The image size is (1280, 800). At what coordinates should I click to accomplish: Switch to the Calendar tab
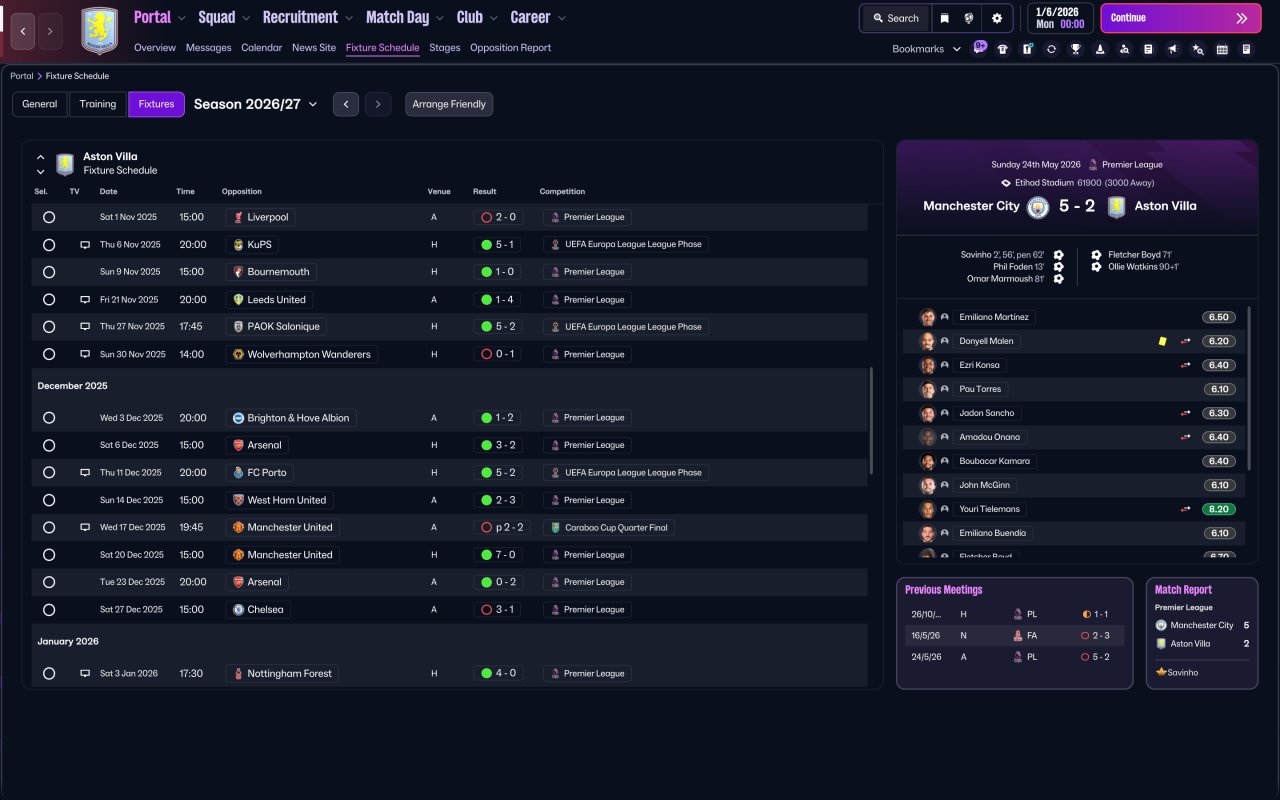point(262,48)
